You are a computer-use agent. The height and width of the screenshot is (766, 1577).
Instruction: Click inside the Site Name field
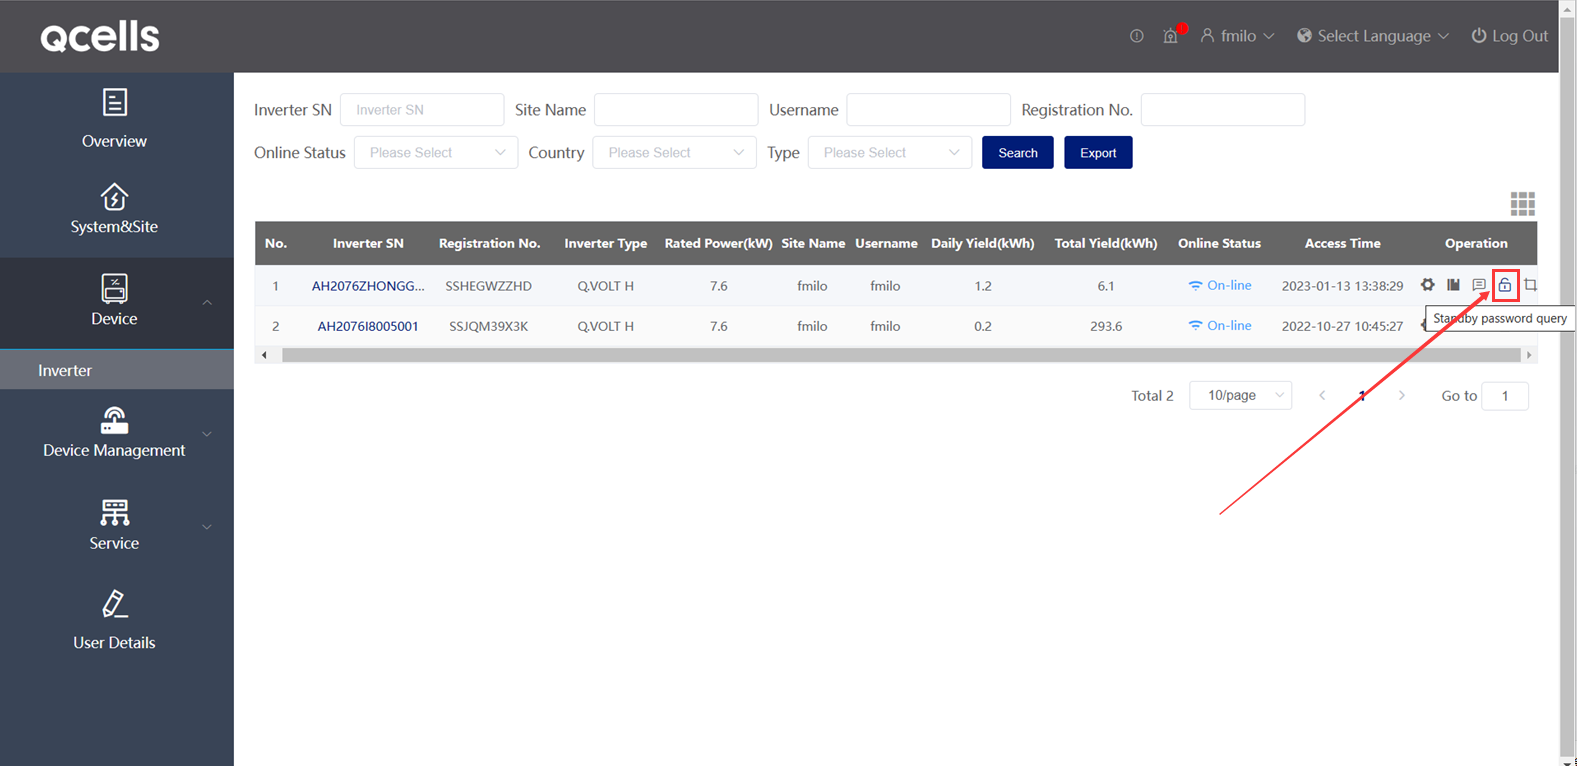(x=676, y=110)
